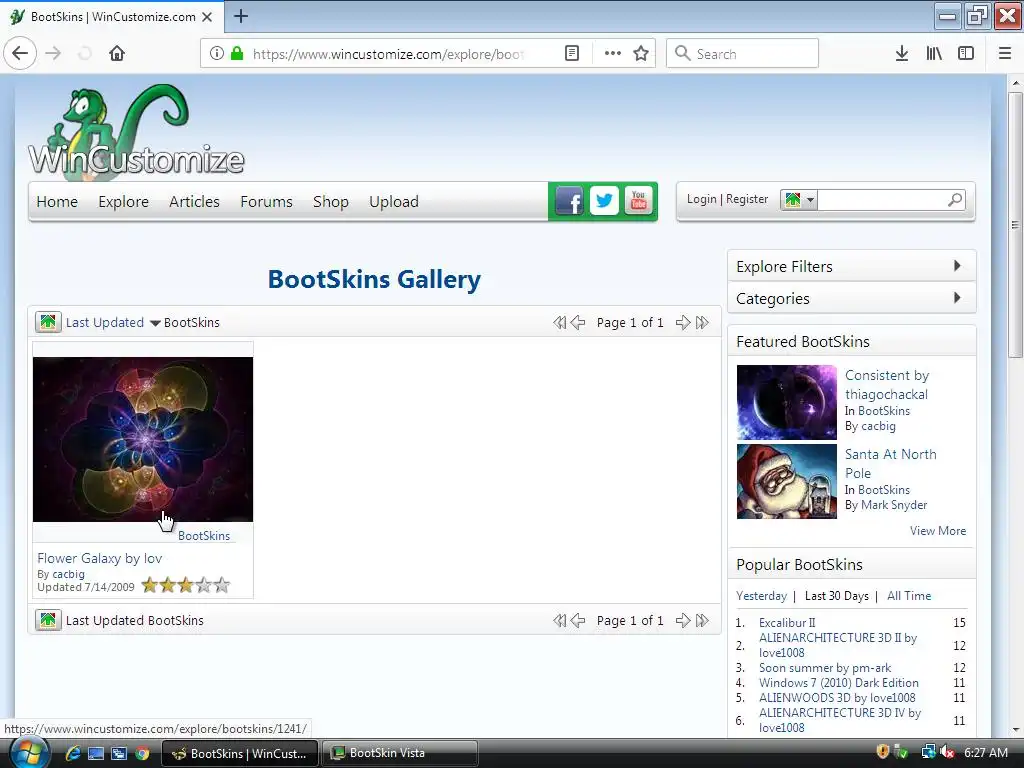Click the WinCustomize gecko logo

pyautogui.click(x=136, y=133)
